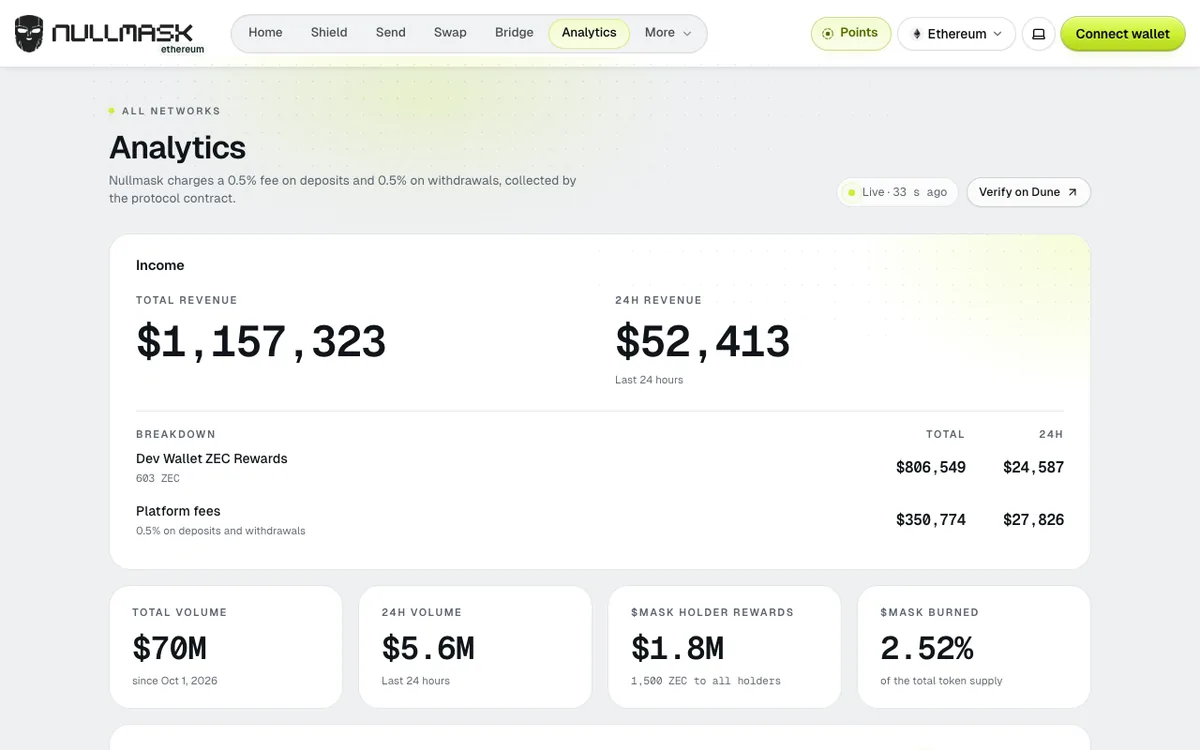Click the Connect wallet button
The height and width of the screenshot is (750, 1200).
[1122, 34]
